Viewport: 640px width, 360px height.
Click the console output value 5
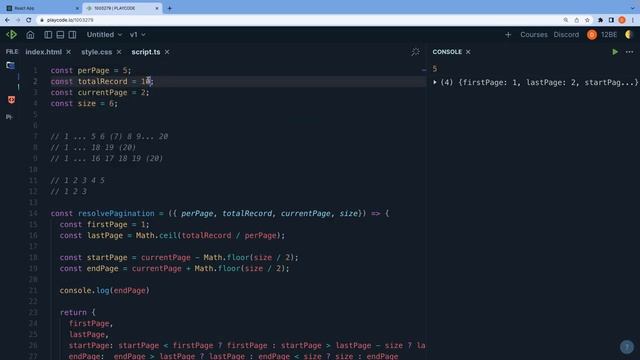pos(435,69)
